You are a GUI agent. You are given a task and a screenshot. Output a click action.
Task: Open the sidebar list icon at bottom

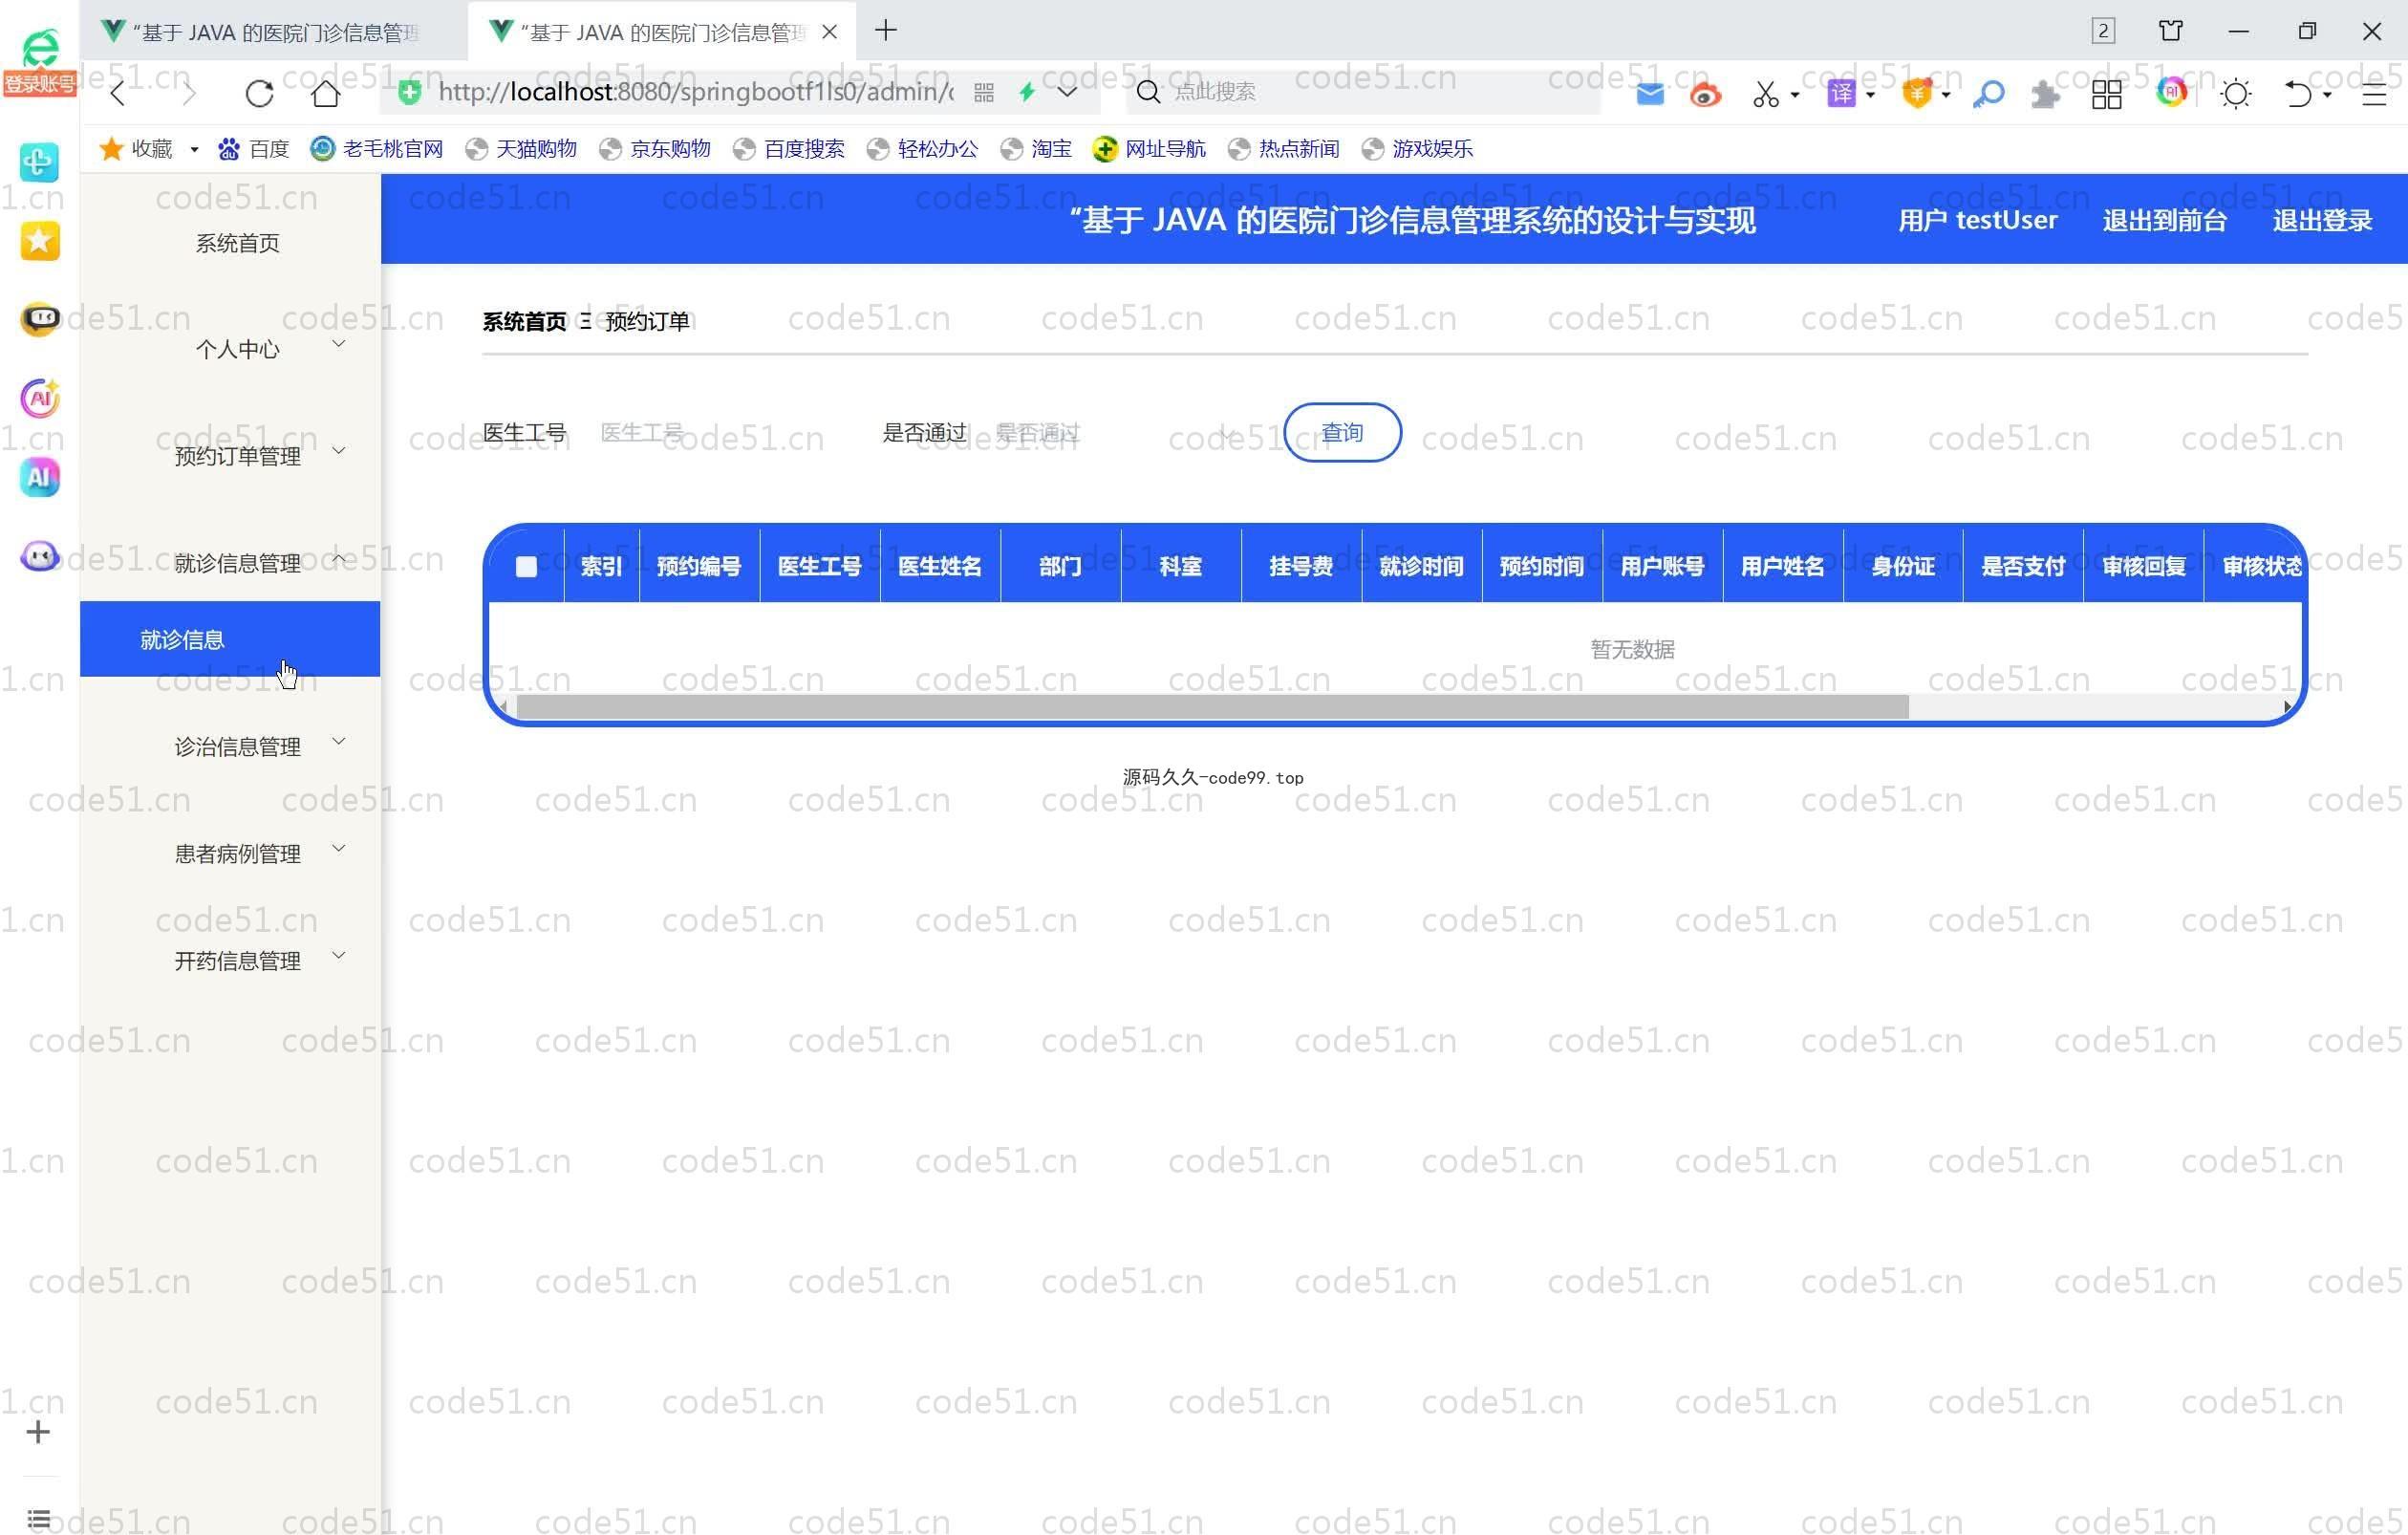tap(38, 1519)
